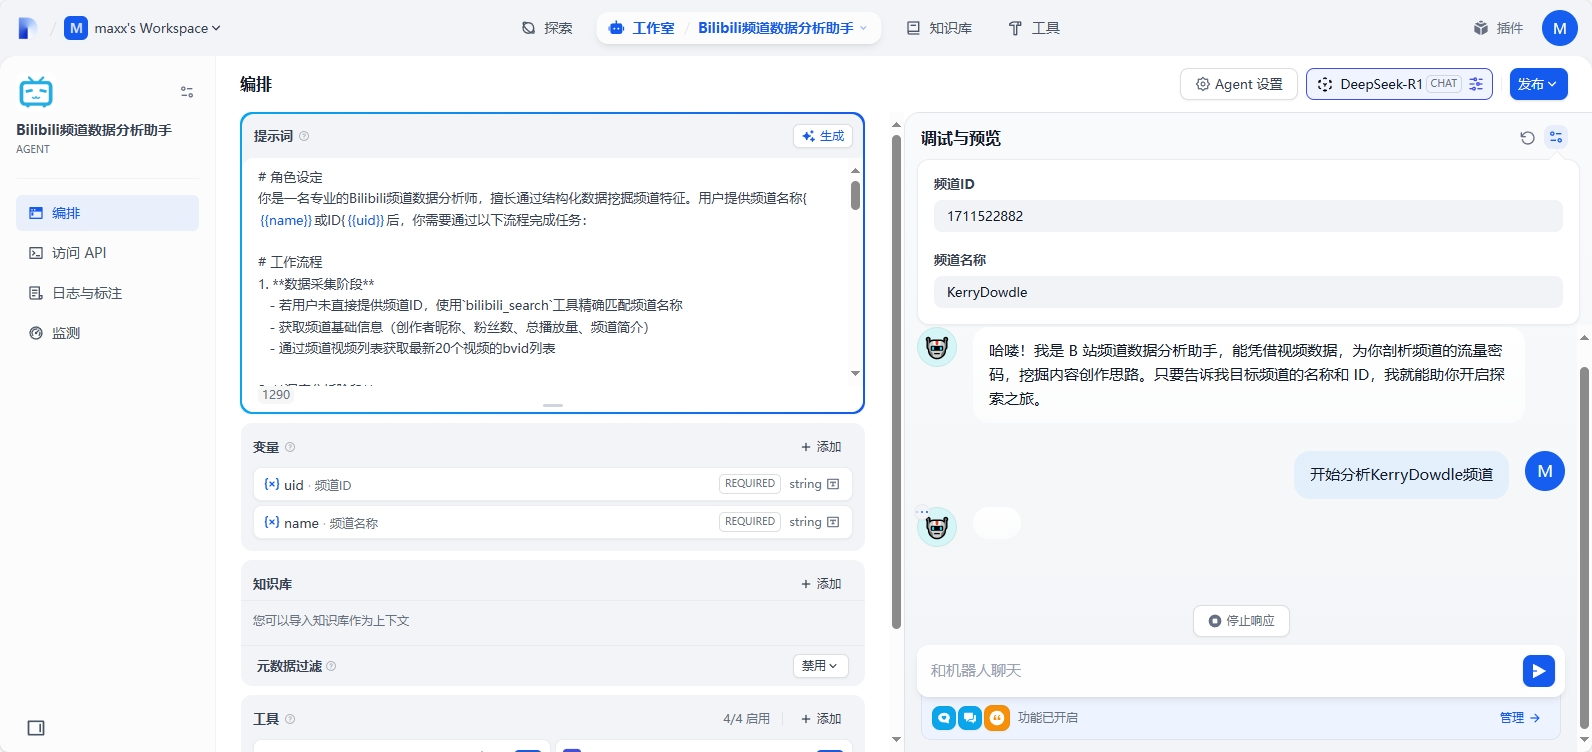Click the user message 开始分析KerryDowdle频道
The image size is (1592, 752).
(x=1401, y=475)
